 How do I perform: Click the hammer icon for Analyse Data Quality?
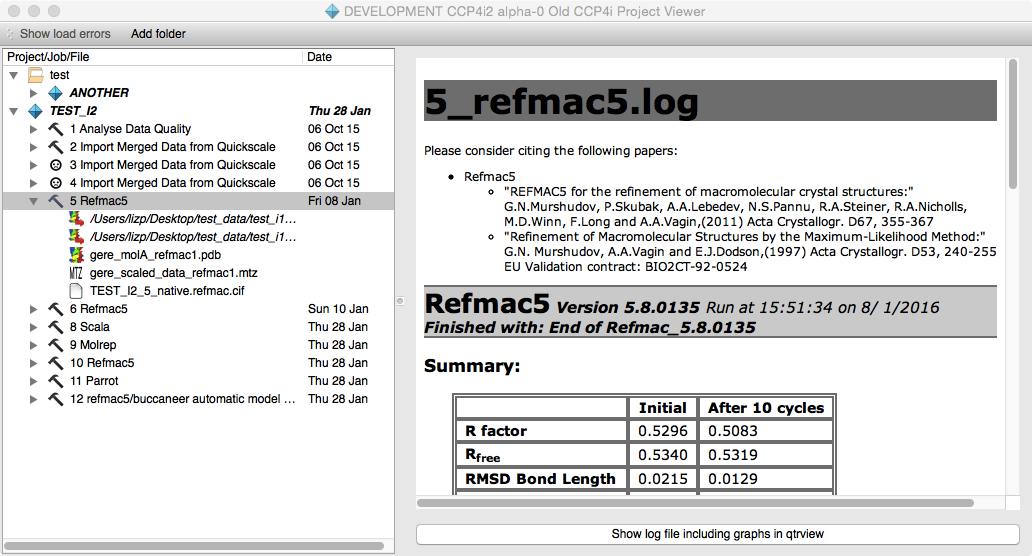[56, 129]
